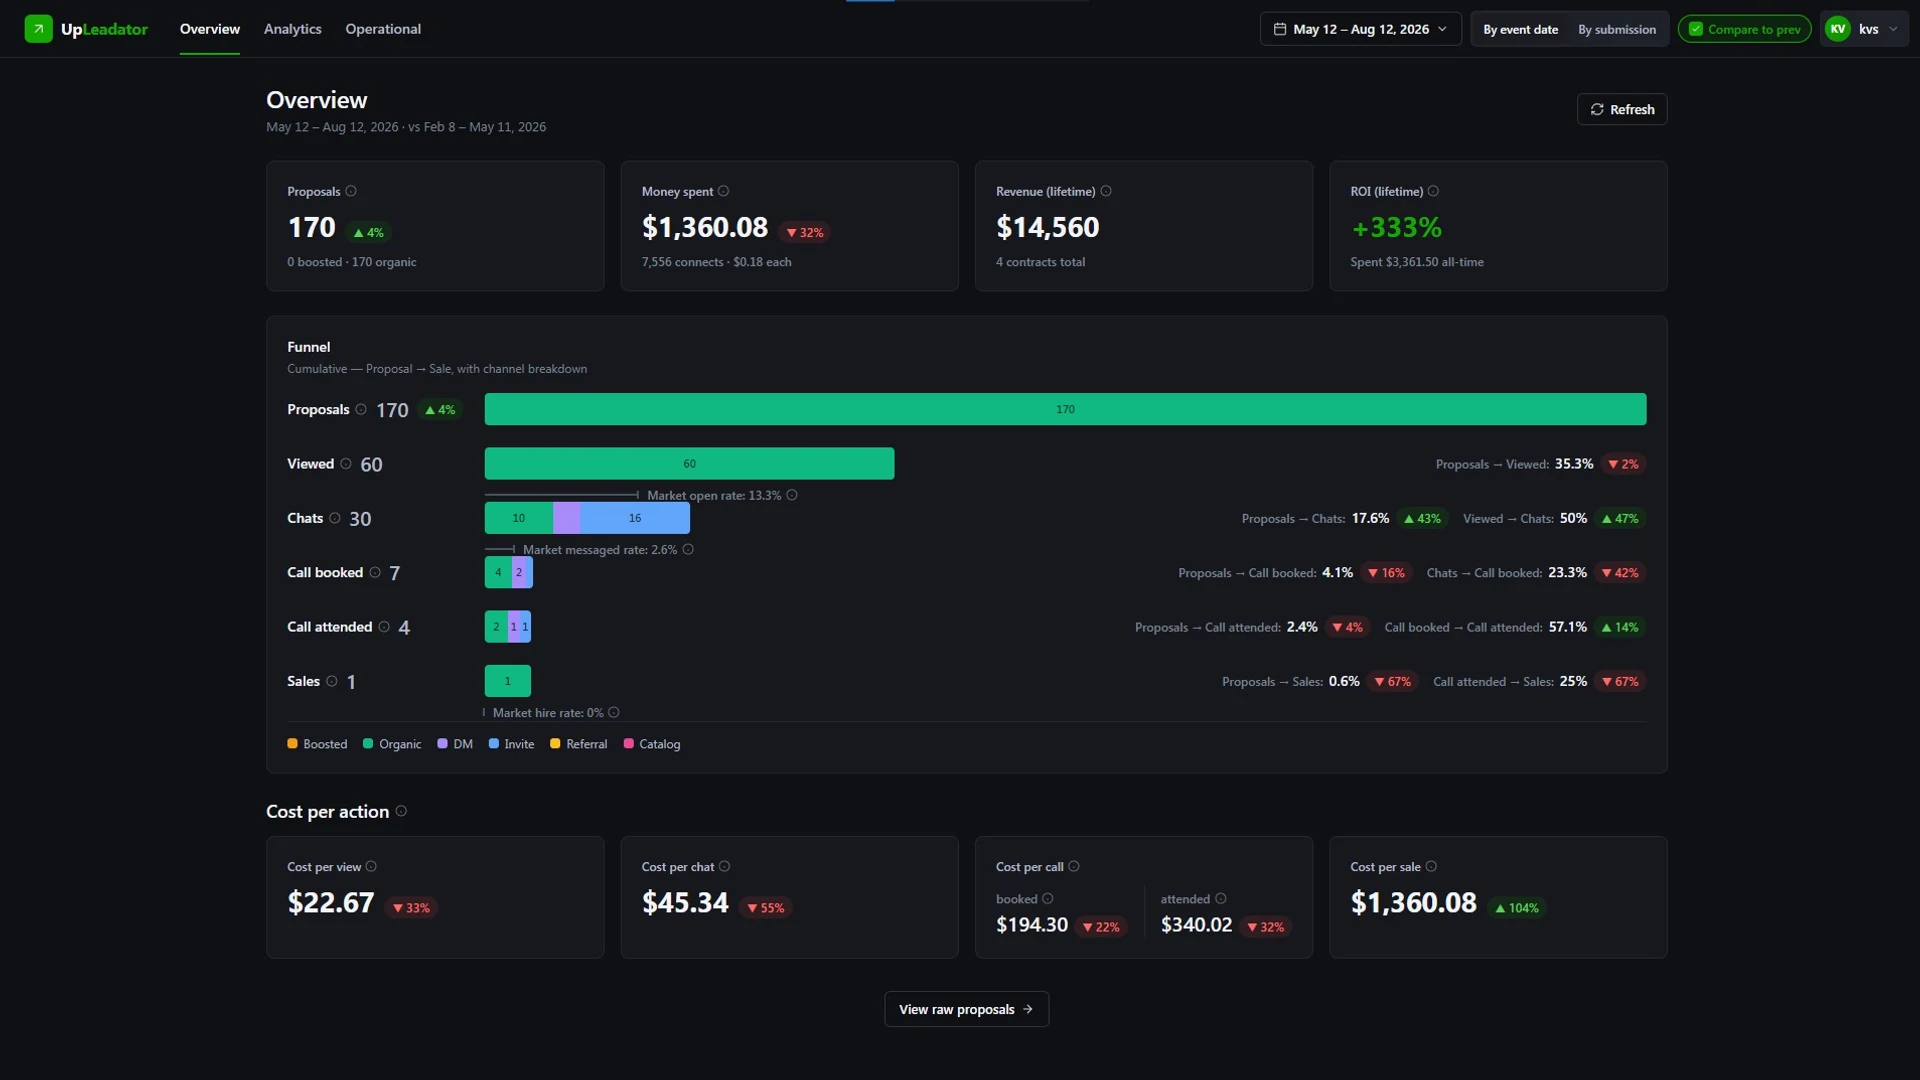Click the blue Invite 16 chats segment
1920x1080 pixels.
tap(635, 518)
